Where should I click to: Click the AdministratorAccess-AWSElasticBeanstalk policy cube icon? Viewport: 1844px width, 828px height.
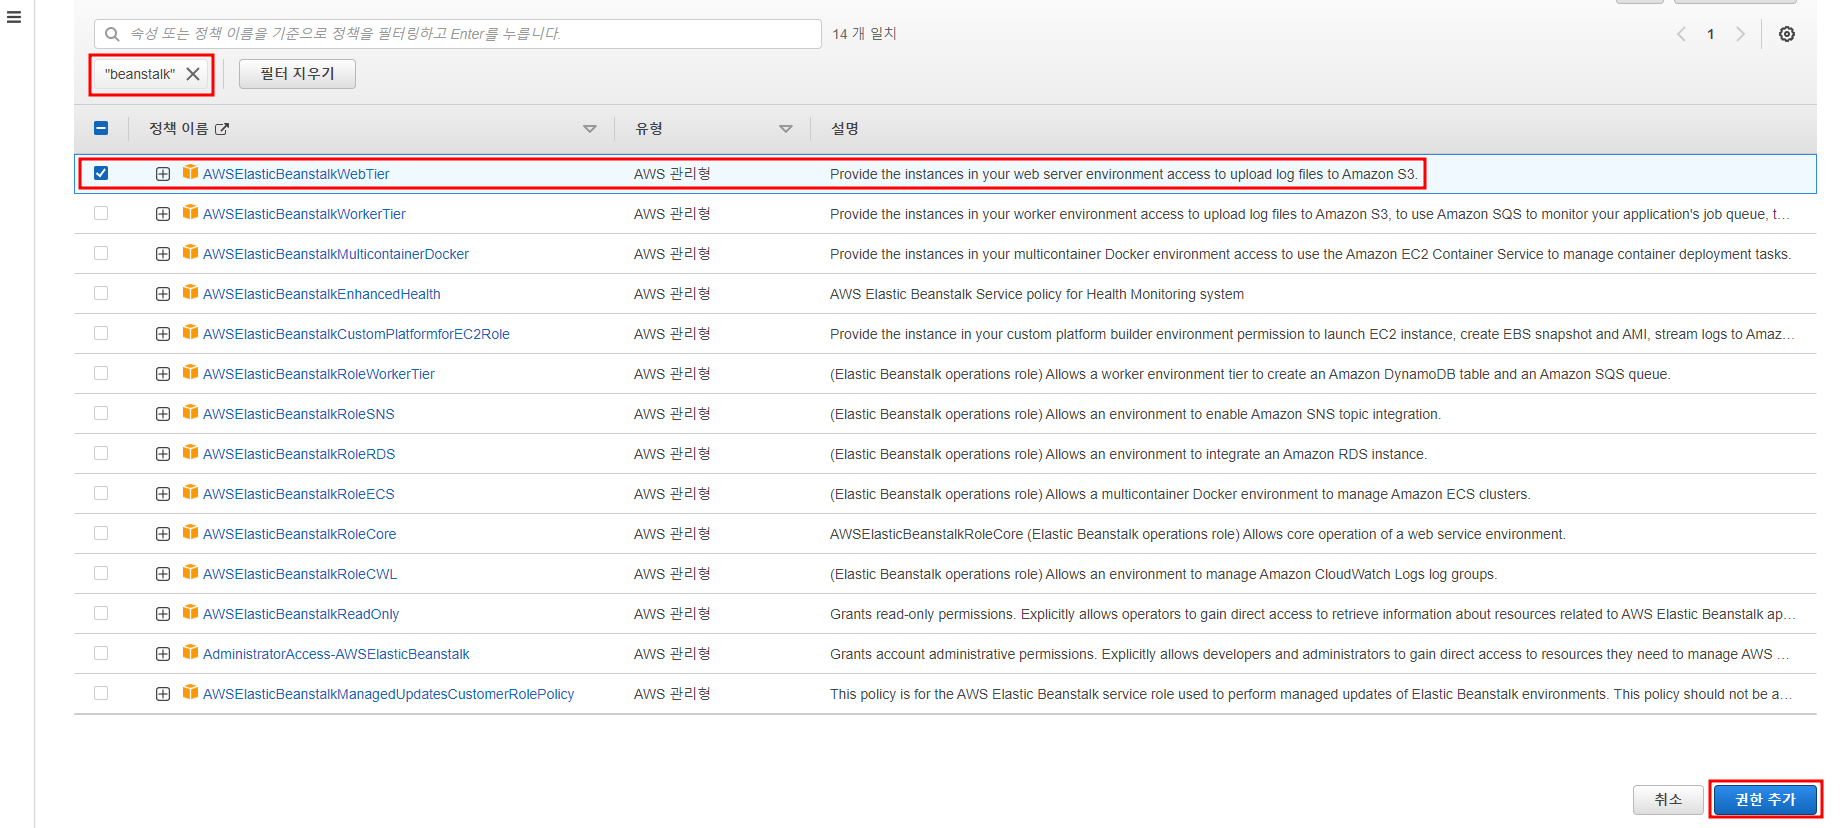point(190,652)
